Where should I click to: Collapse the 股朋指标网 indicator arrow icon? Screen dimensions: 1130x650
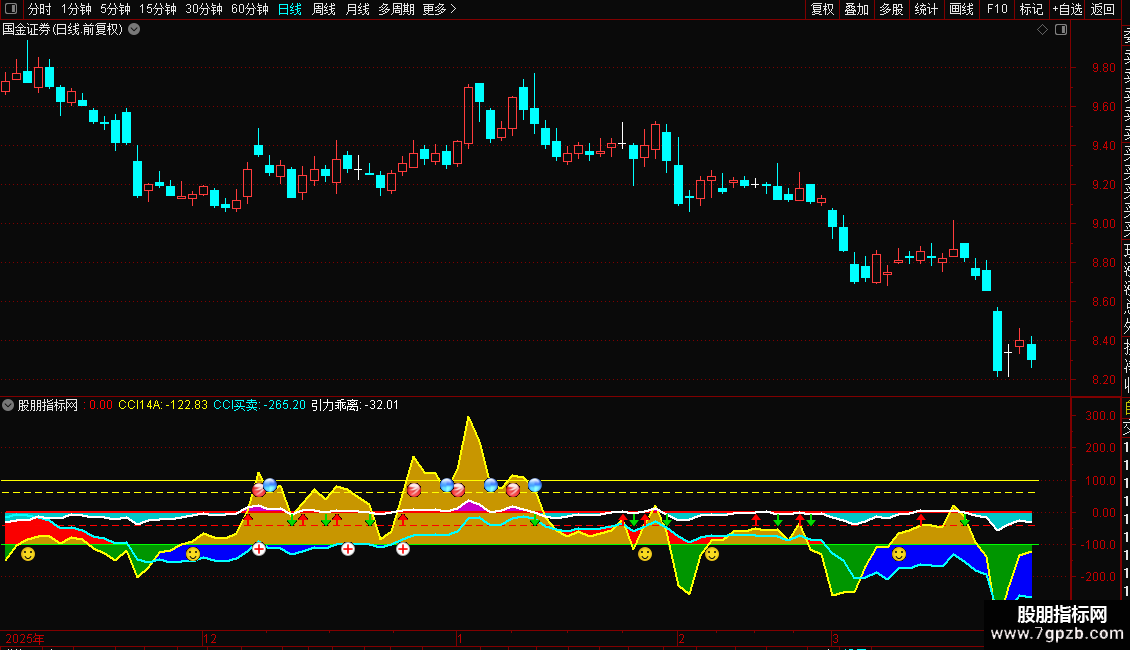8,405
